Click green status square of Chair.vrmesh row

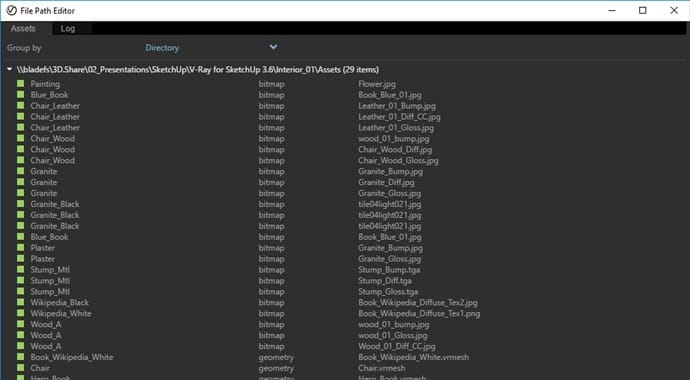tap(21, 368)
